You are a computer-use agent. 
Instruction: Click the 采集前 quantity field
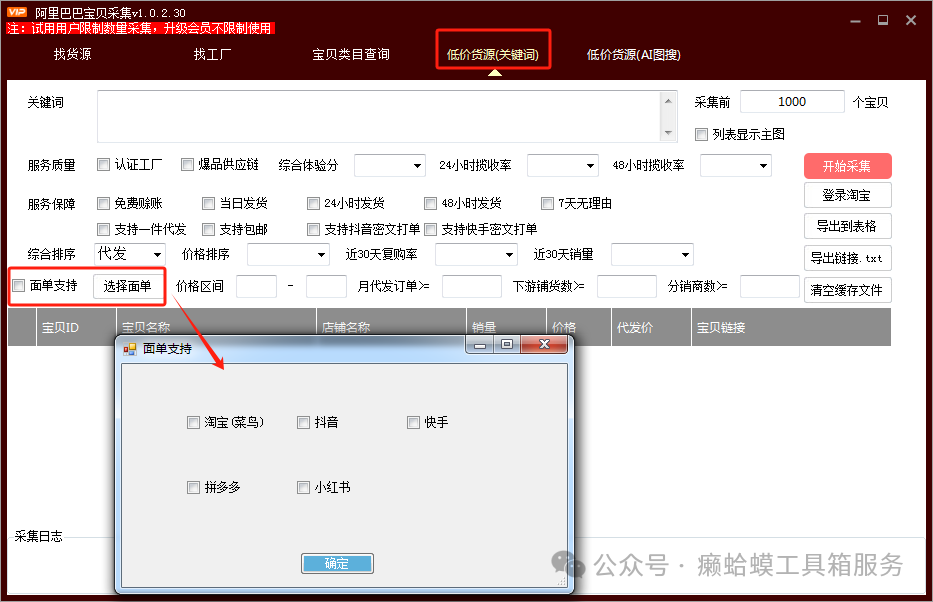[x=792, y=102]
